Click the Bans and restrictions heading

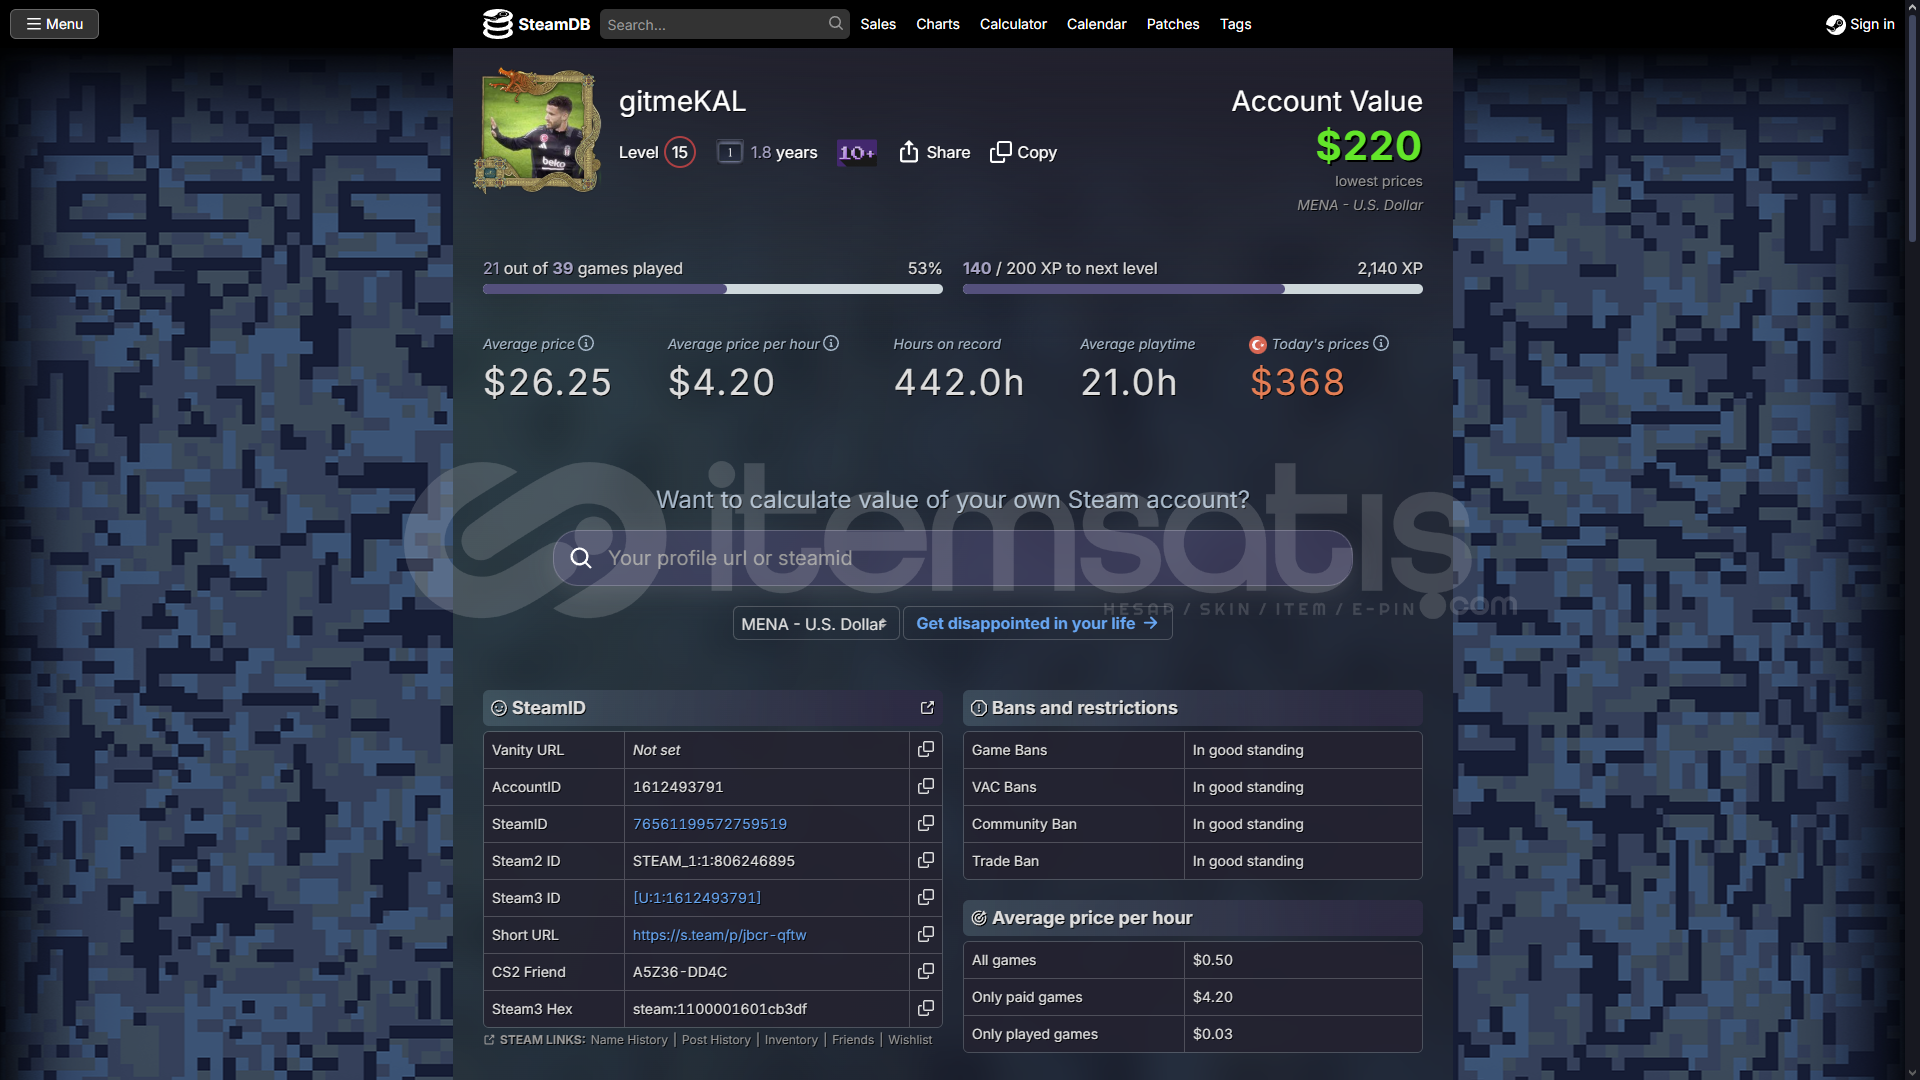[1084, 708]
